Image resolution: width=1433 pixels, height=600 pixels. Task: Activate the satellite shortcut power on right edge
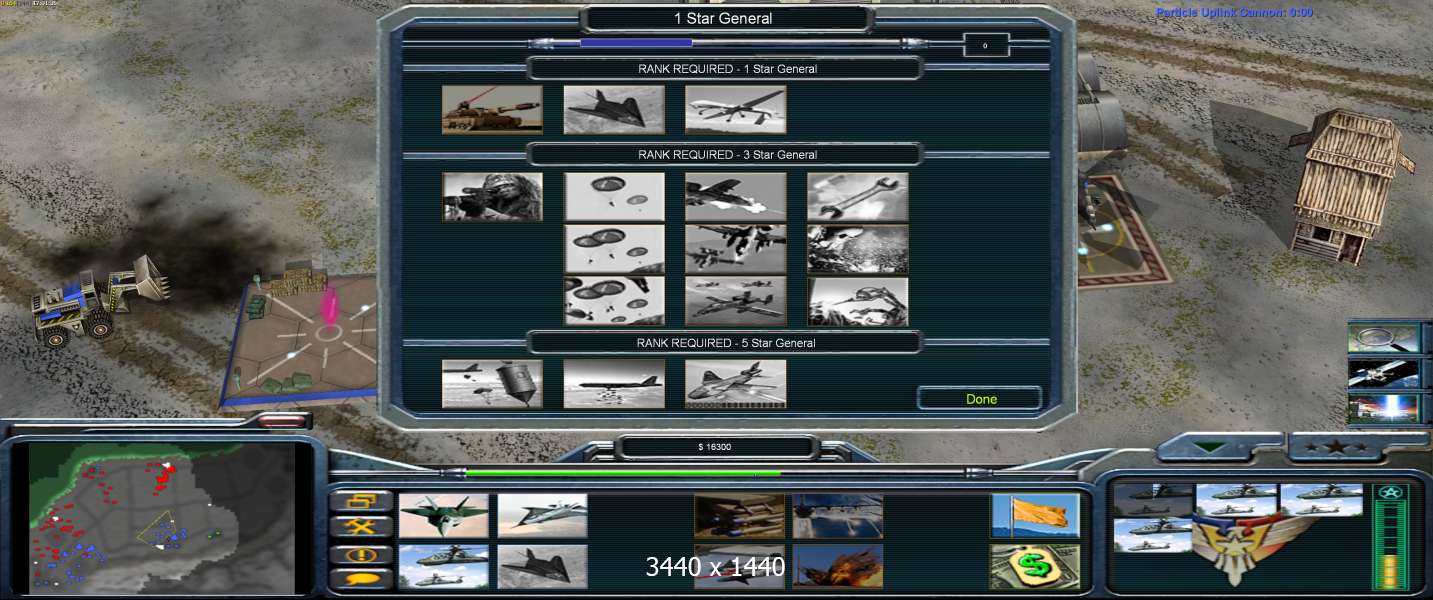click(1384, 373)
